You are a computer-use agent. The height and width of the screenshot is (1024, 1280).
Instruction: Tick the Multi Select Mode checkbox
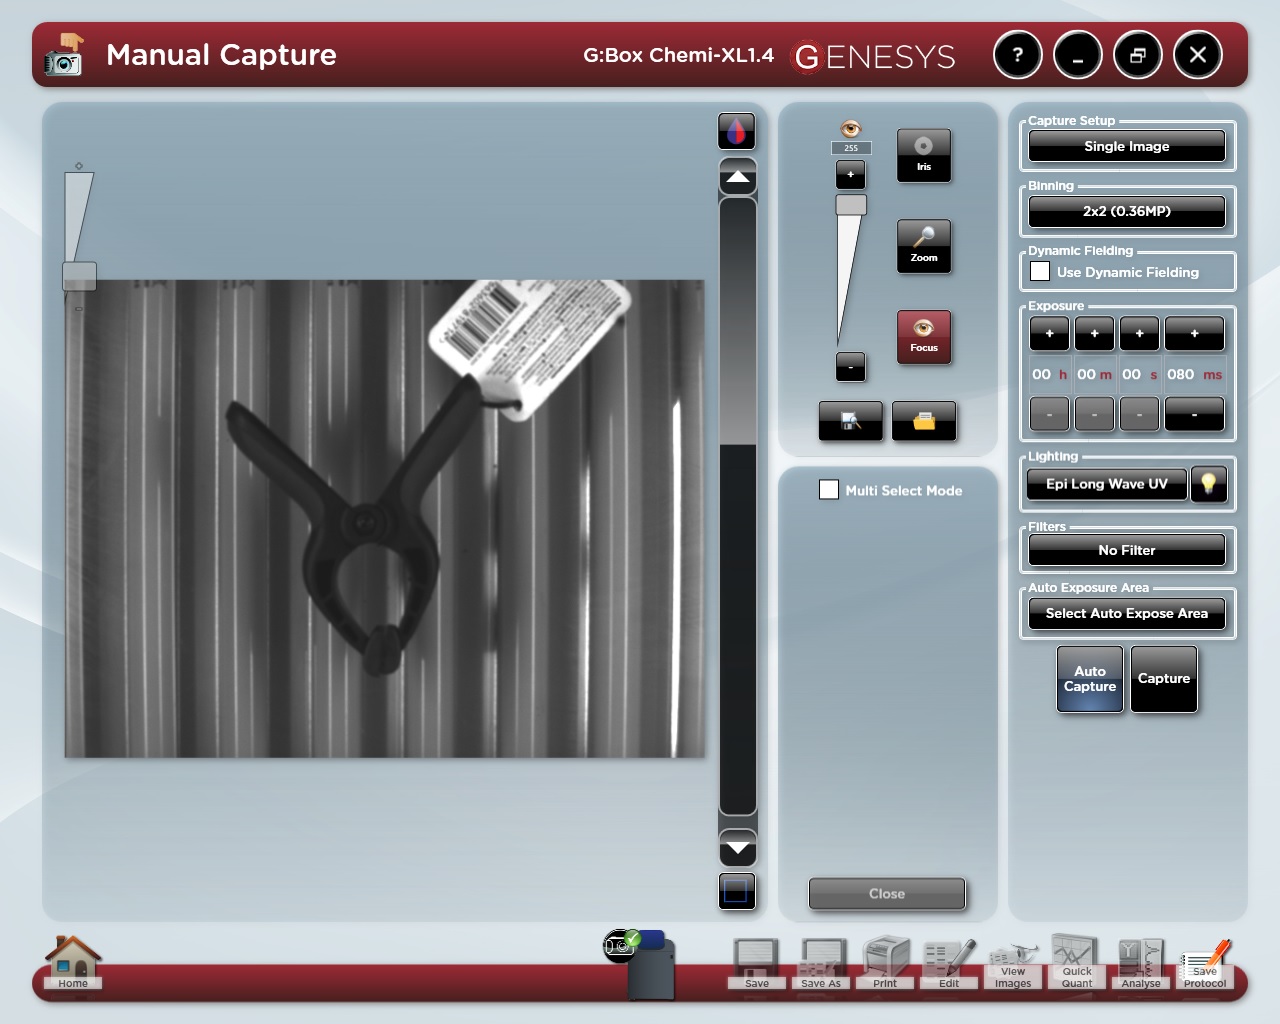point(829,489)
